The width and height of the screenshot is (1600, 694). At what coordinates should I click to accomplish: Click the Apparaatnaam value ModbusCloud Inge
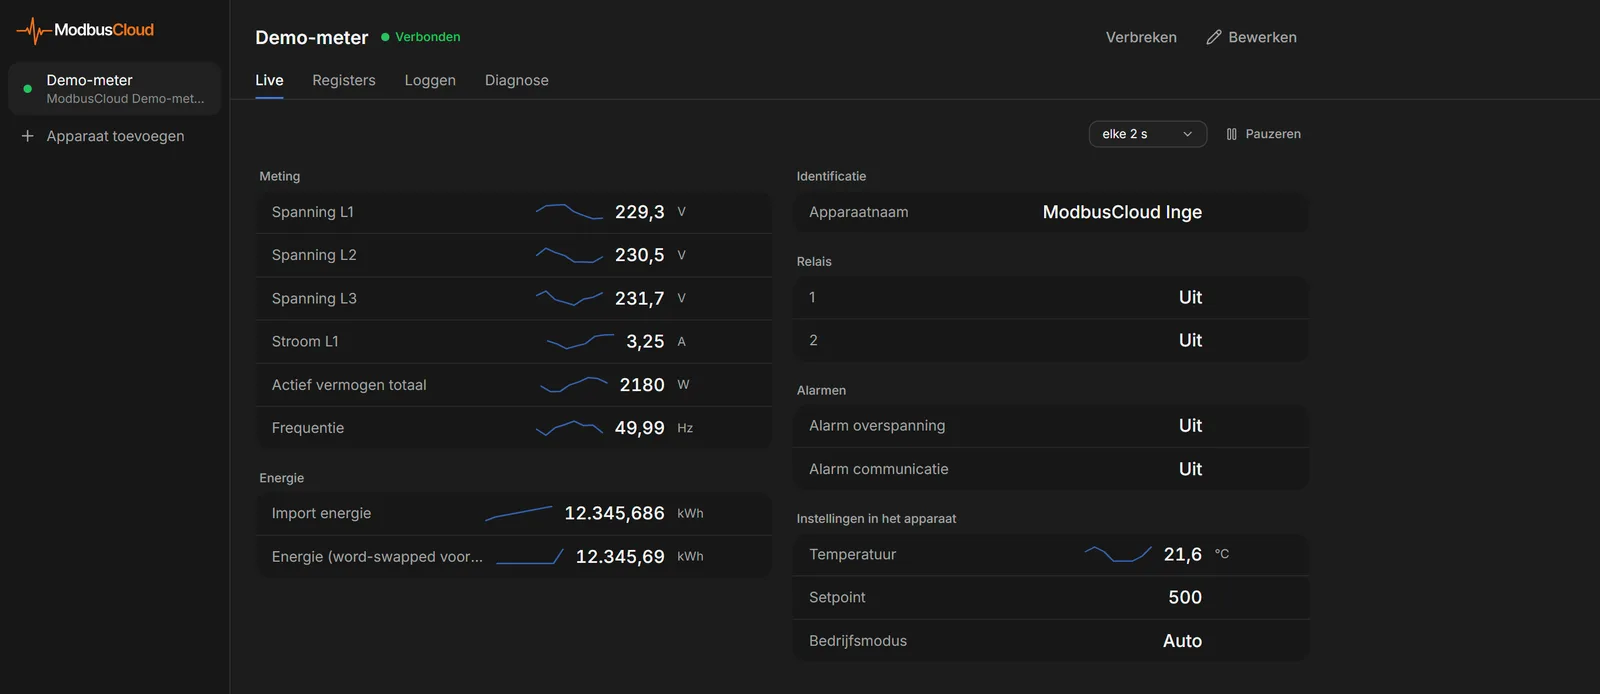click(1122, 212)
